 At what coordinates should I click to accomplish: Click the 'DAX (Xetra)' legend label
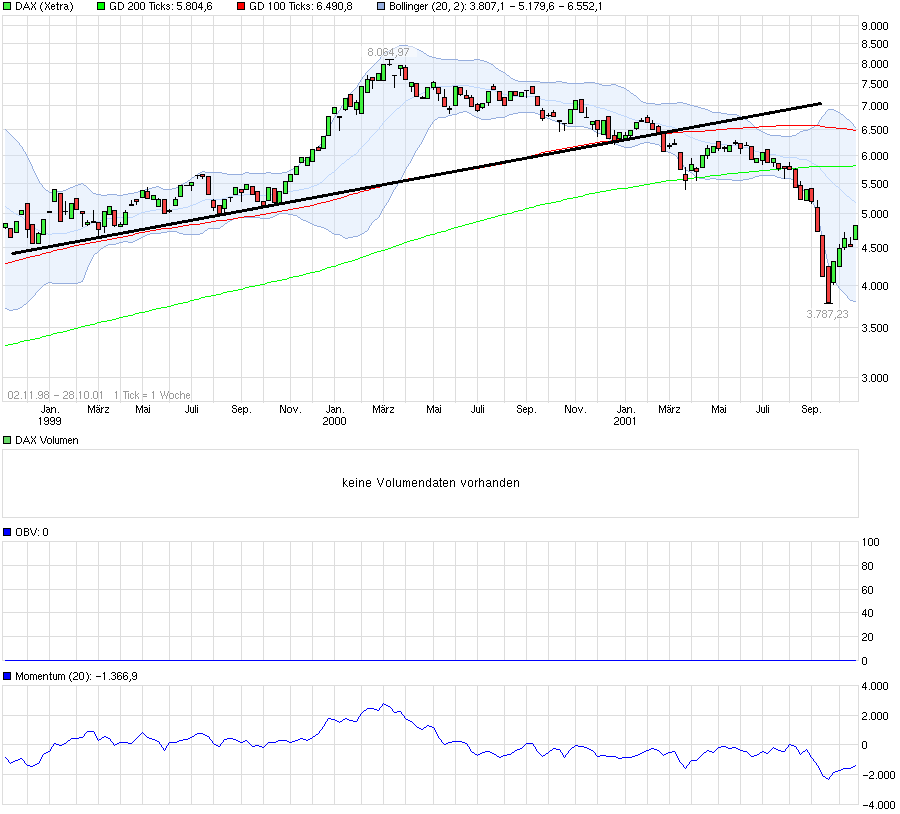coord(44,7)
